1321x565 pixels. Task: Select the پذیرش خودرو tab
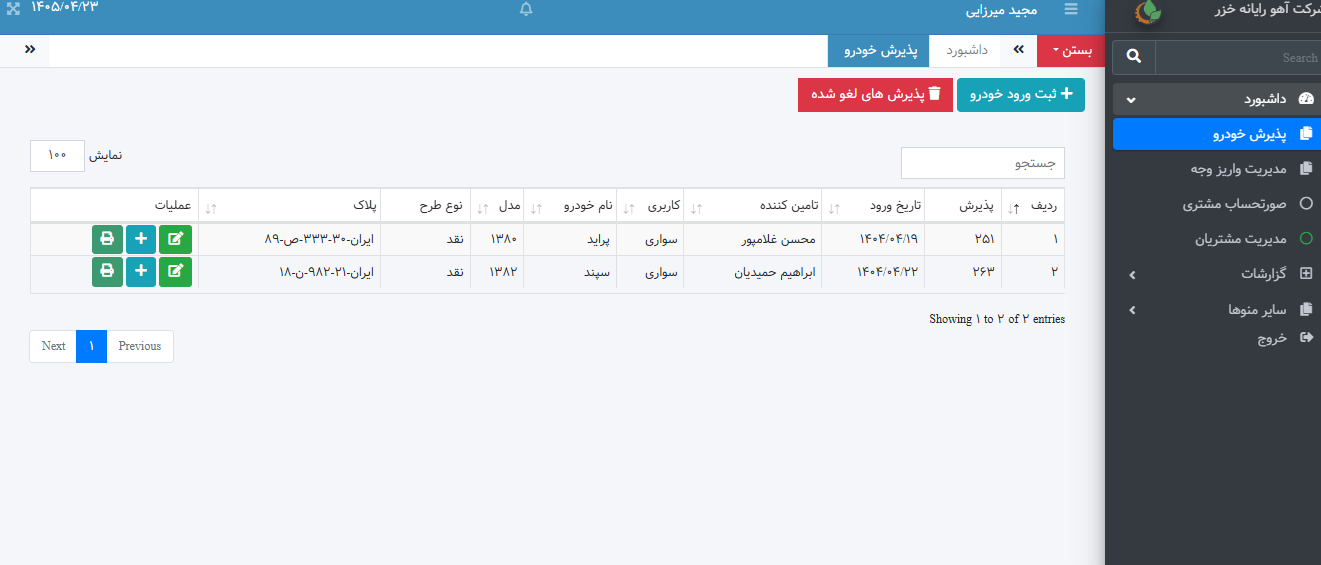879,51
